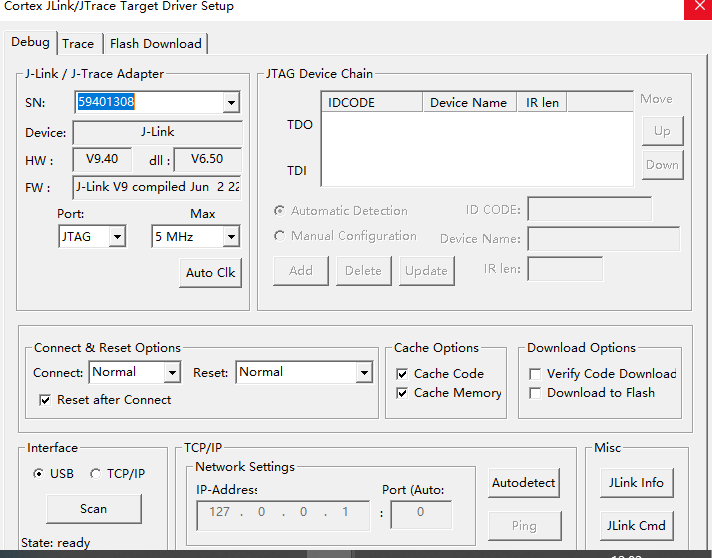Viewport: 712px width, 558px height.
Task: Click the Scan button
Action: pos(94,509)
